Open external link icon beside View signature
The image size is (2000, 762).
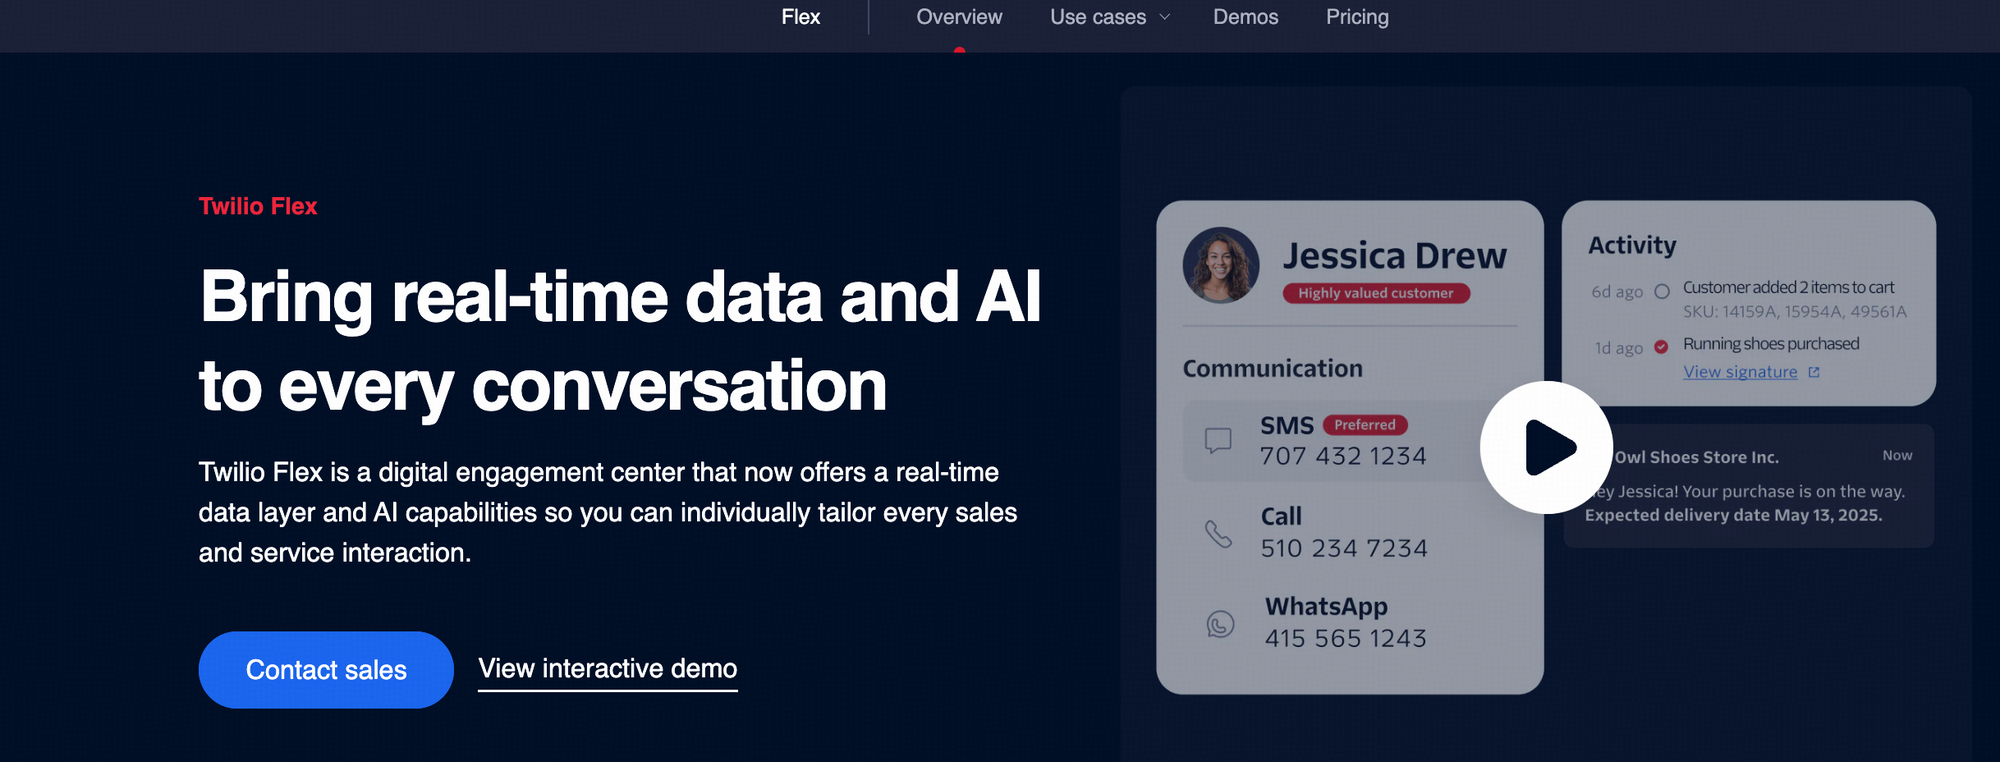click(1814, 372)
